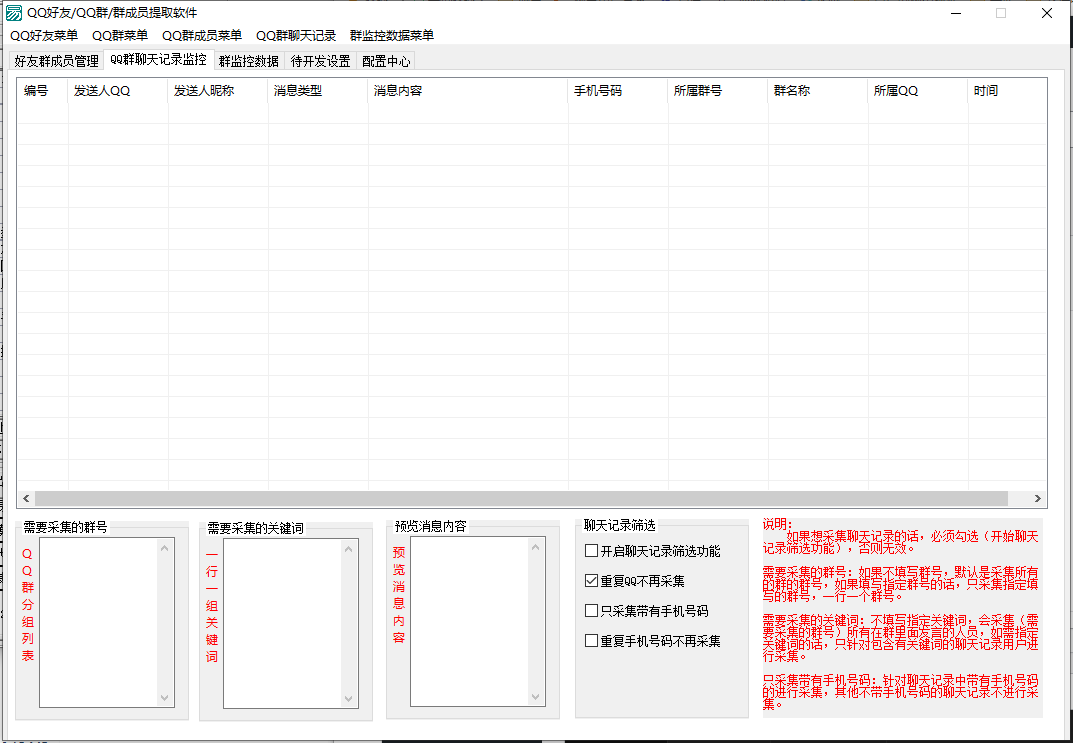Focus the 需要采集的群号 text box
Viewport: 1073px width, 743px height.
[x=99, y=623]
